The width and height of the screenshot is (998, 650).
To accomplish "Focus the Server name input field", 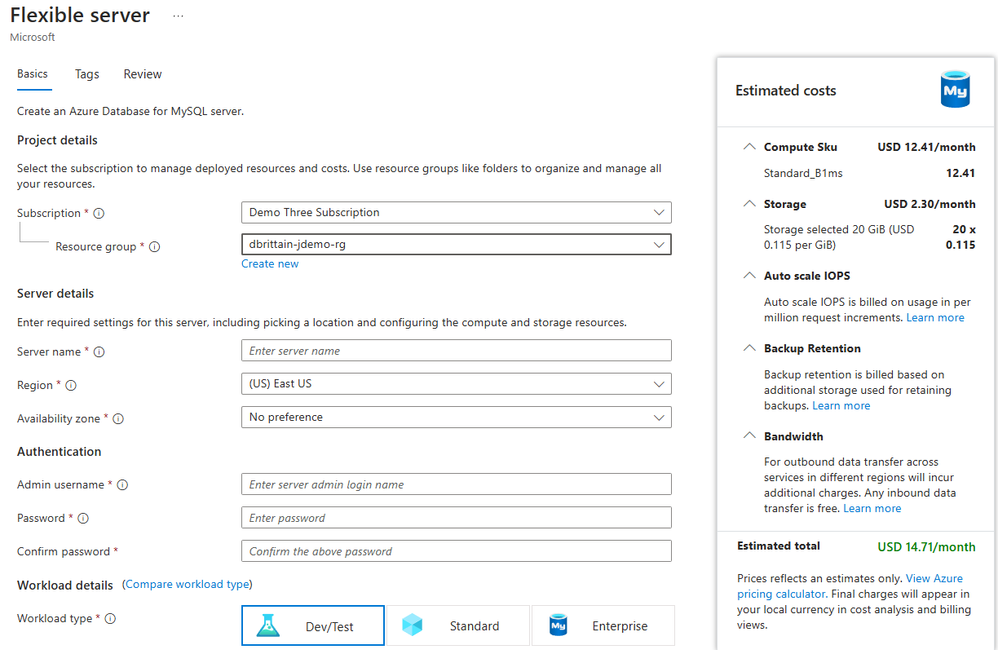I will point(456,351).
